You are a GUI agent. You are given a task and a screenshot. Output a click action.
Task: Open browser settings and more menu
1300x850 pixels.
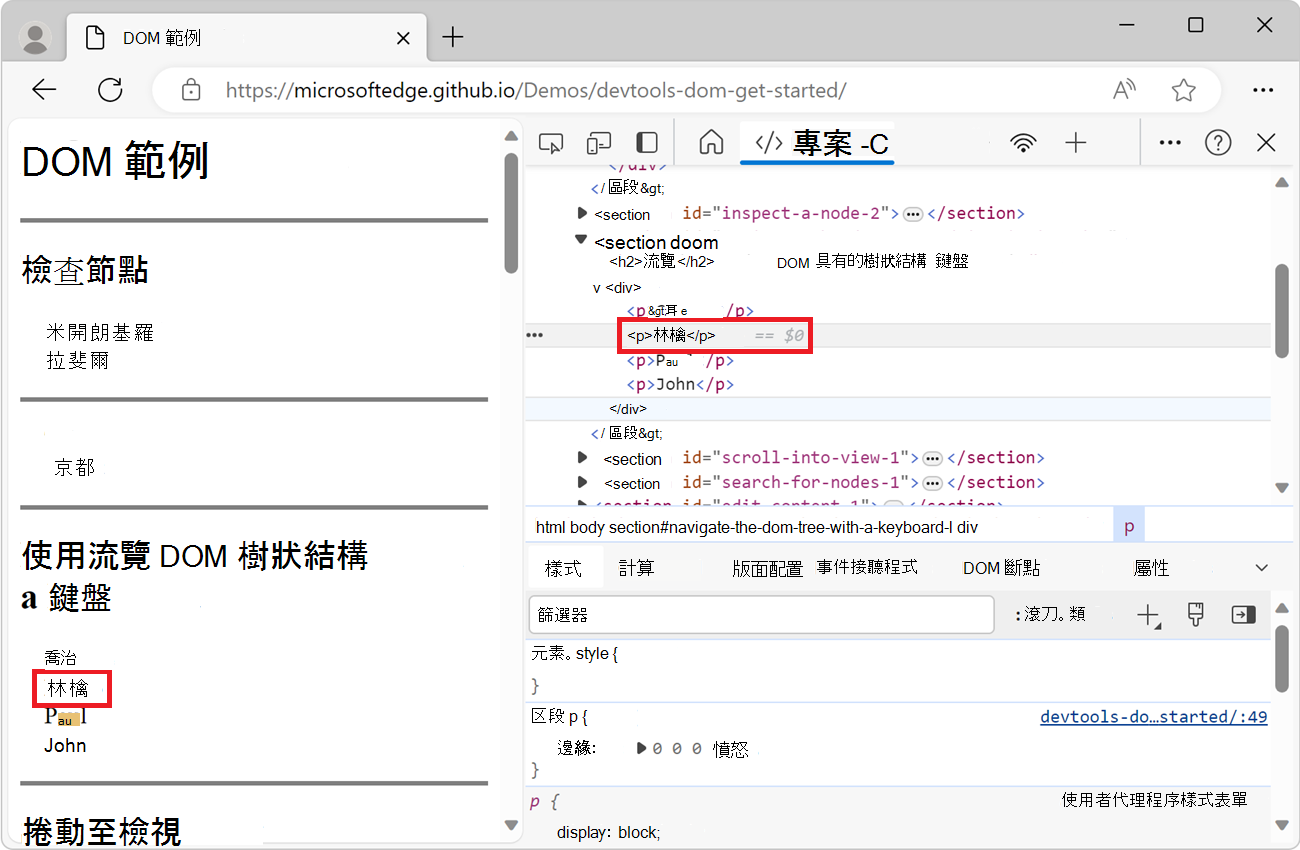[1263, 90]
